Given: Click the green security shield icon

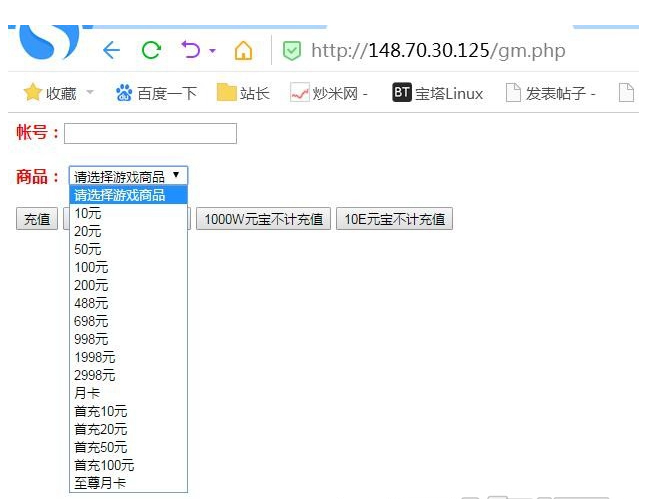Looking at the screenshot, I should (292, 51).
